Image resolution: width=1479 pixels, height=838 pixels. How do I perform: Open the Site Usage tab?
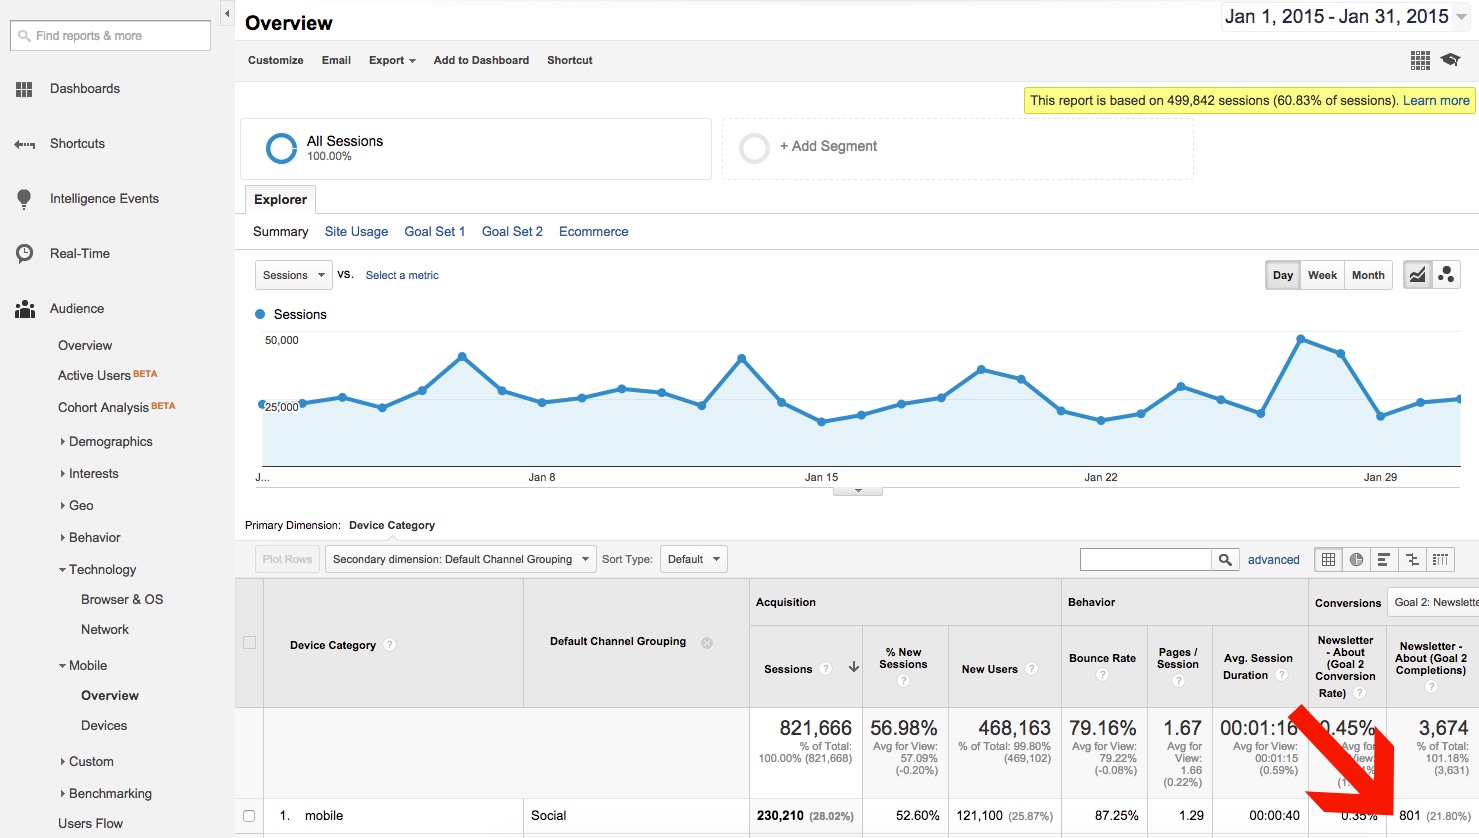pos(356,231)
